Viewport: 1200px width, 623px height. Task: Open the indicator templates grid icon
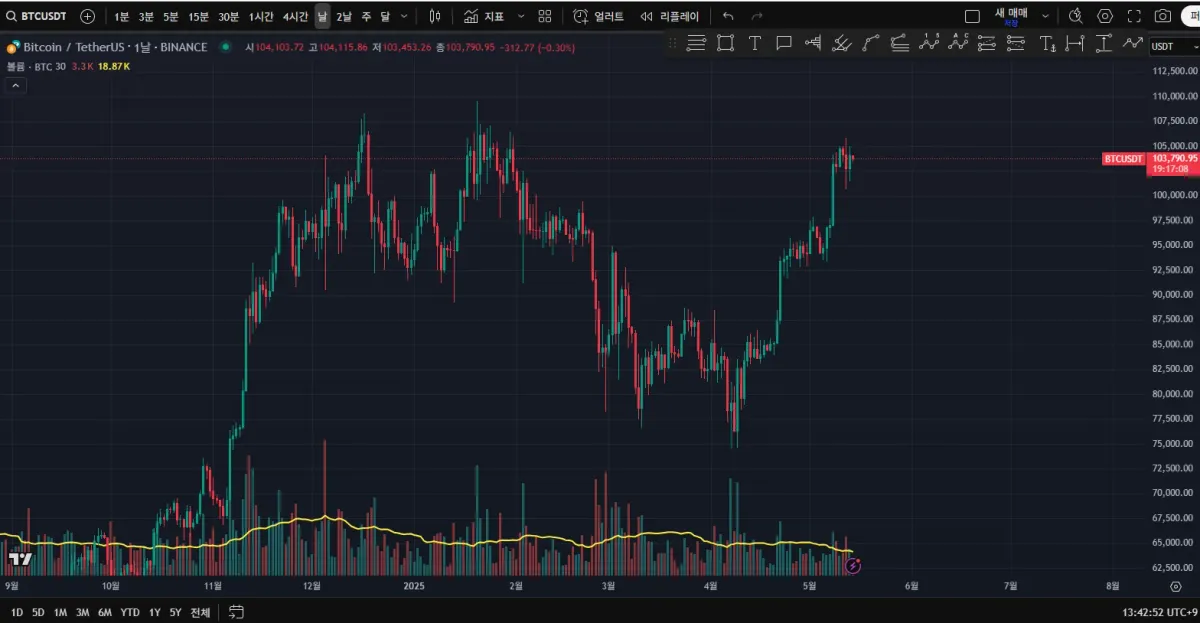click(545, 17)
